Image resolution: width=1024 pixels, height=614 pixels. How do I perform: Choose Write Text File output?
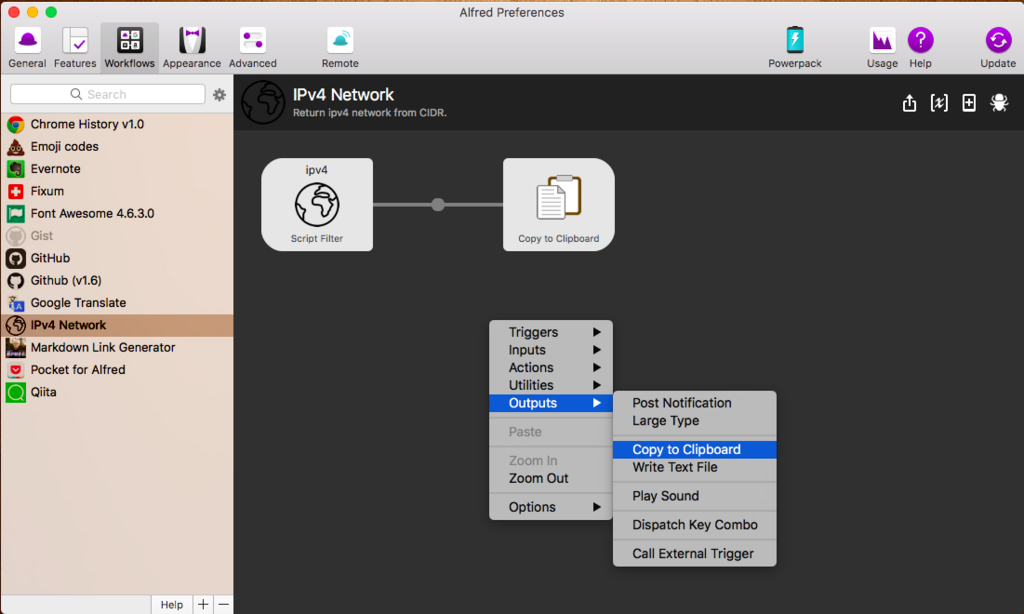(x=695, y=467)
